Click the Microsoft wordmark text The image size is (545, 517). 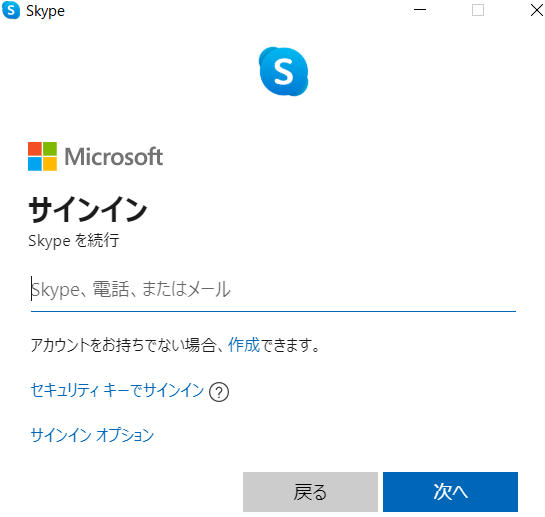click(114, 156)
